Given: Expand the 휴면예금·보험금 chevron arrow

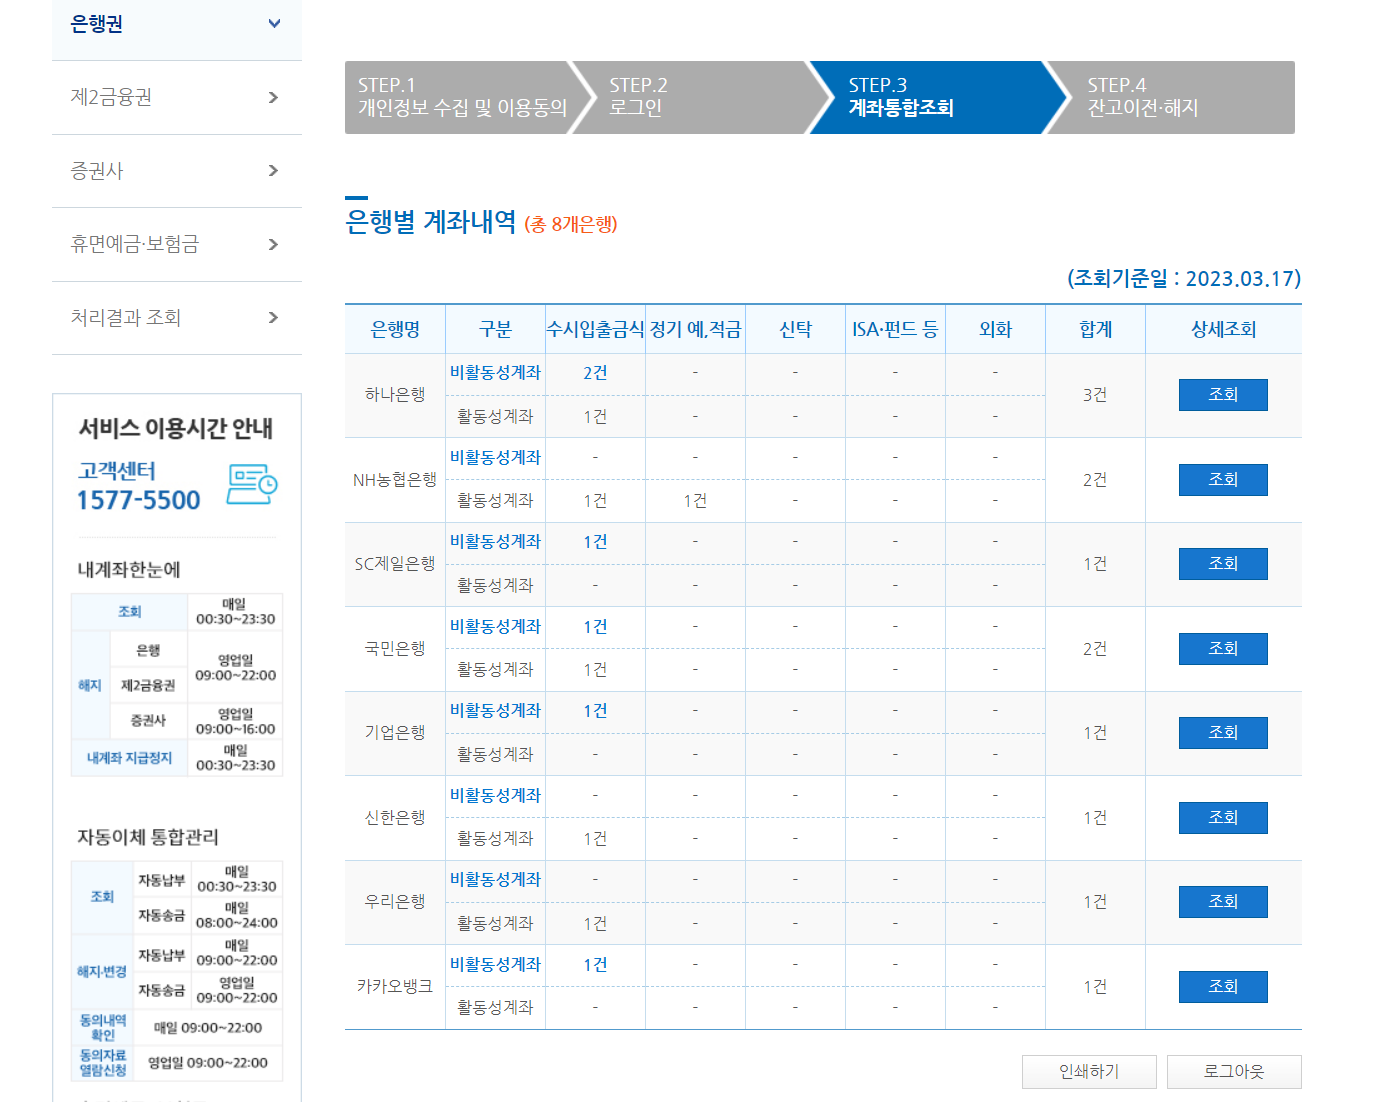Looking at the screenshot, I should tap(273, 244).
